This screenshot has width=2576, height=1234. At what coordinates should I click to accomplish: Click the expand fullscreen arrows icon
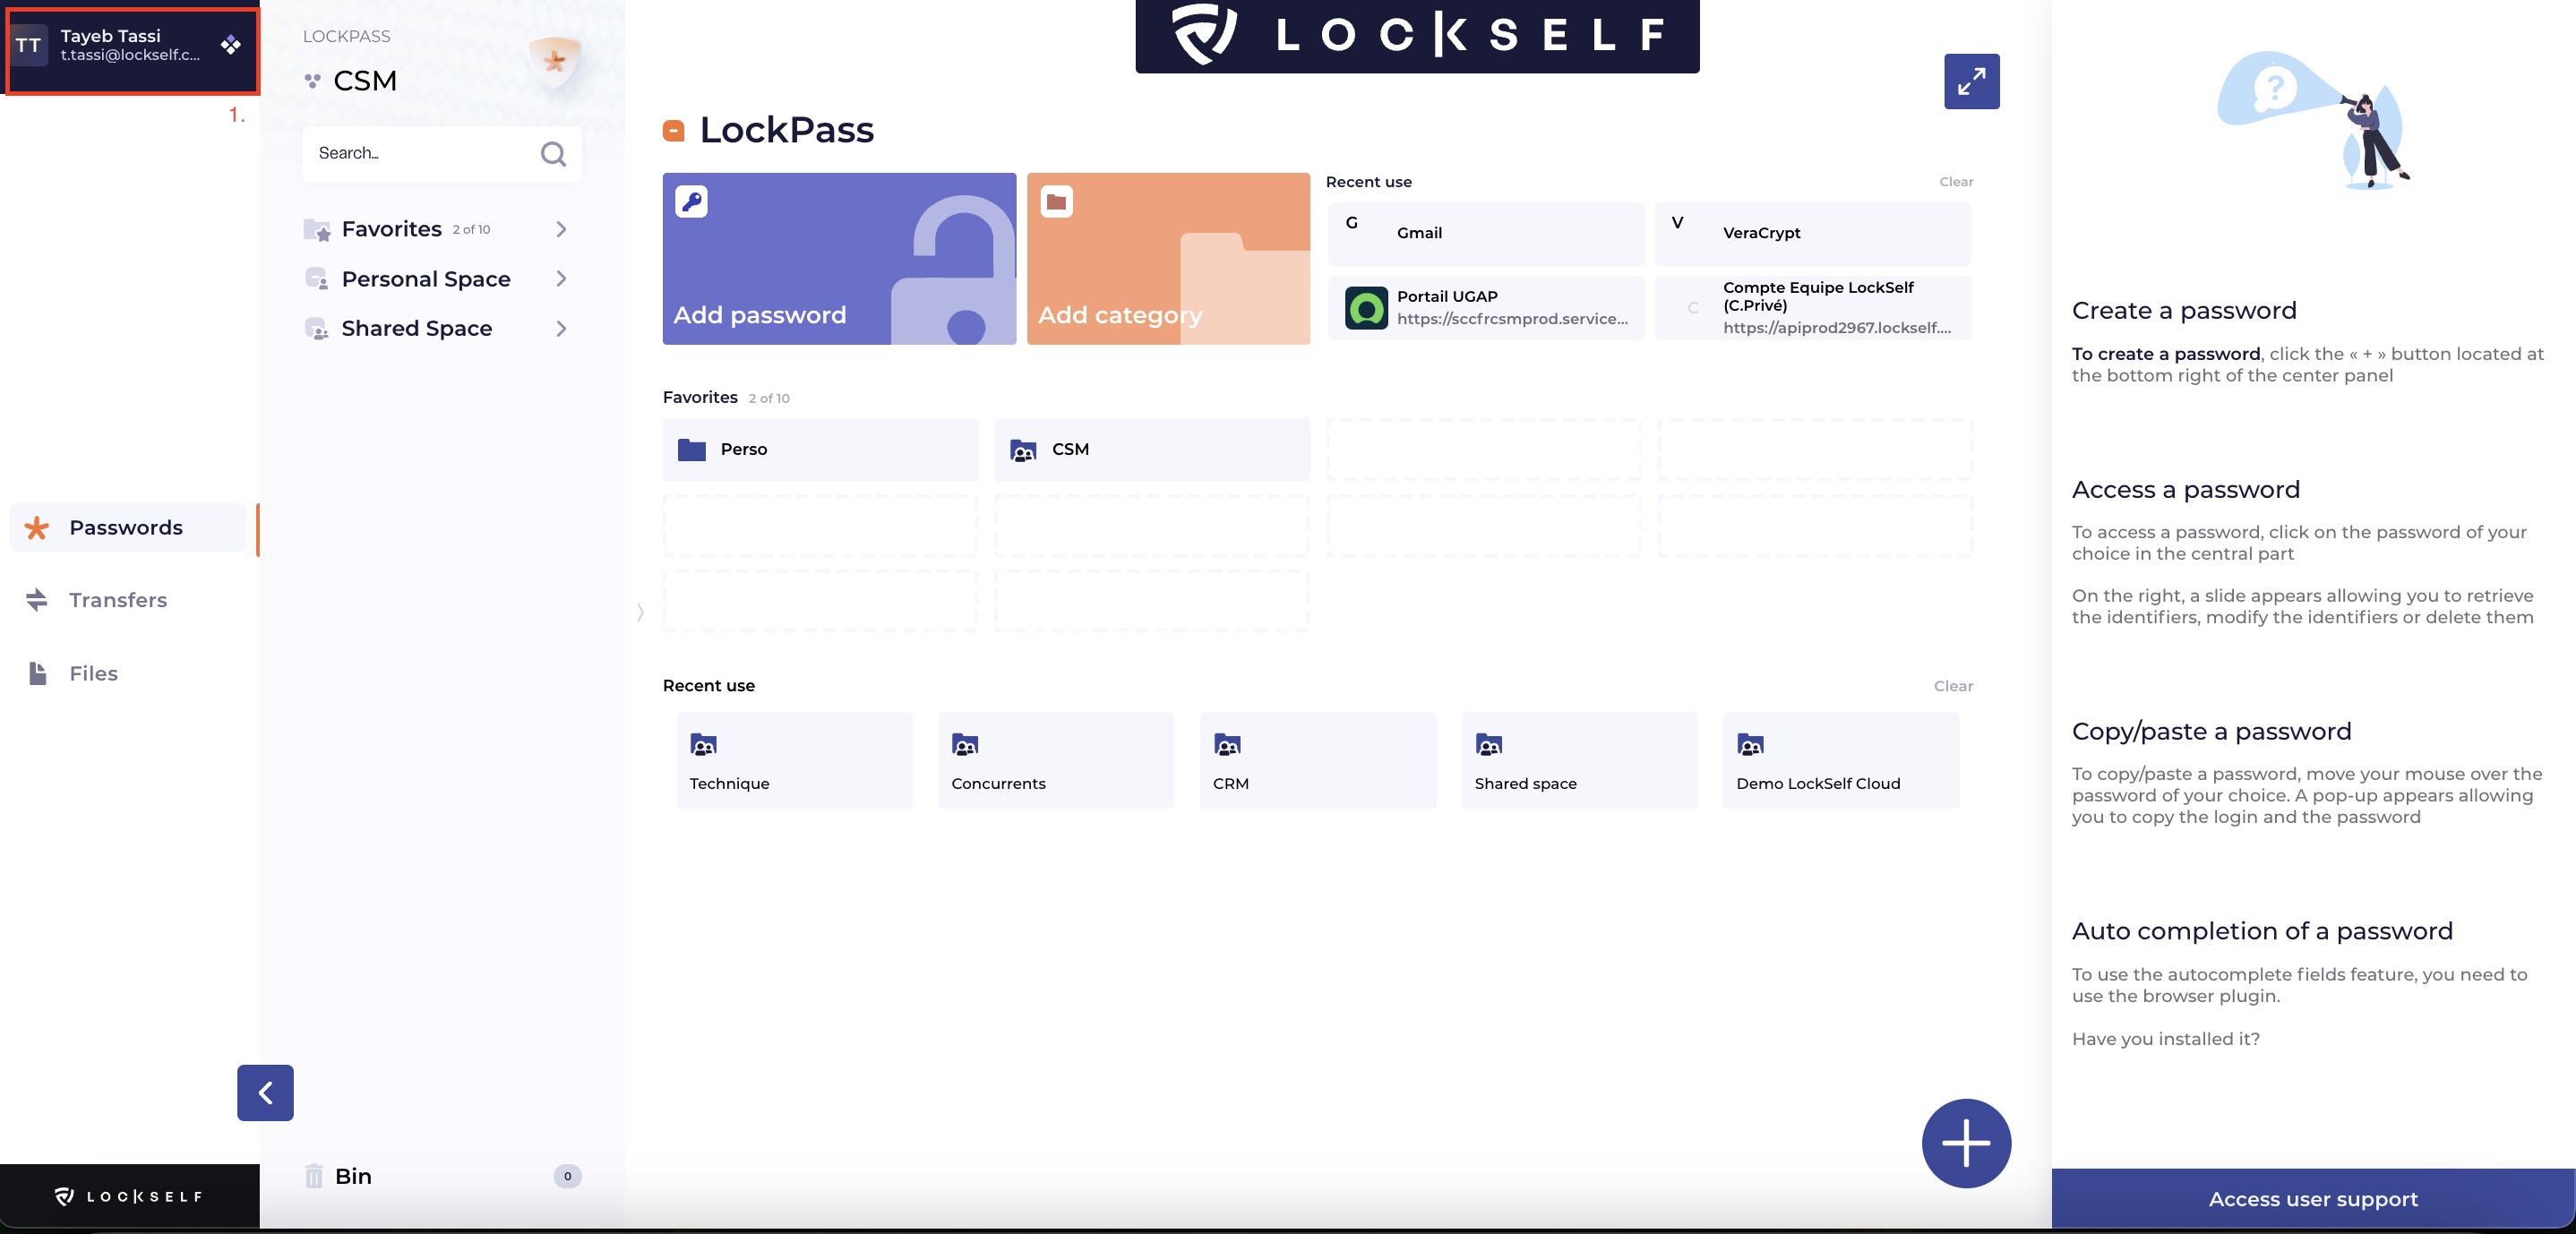[x=1971, y=81]
